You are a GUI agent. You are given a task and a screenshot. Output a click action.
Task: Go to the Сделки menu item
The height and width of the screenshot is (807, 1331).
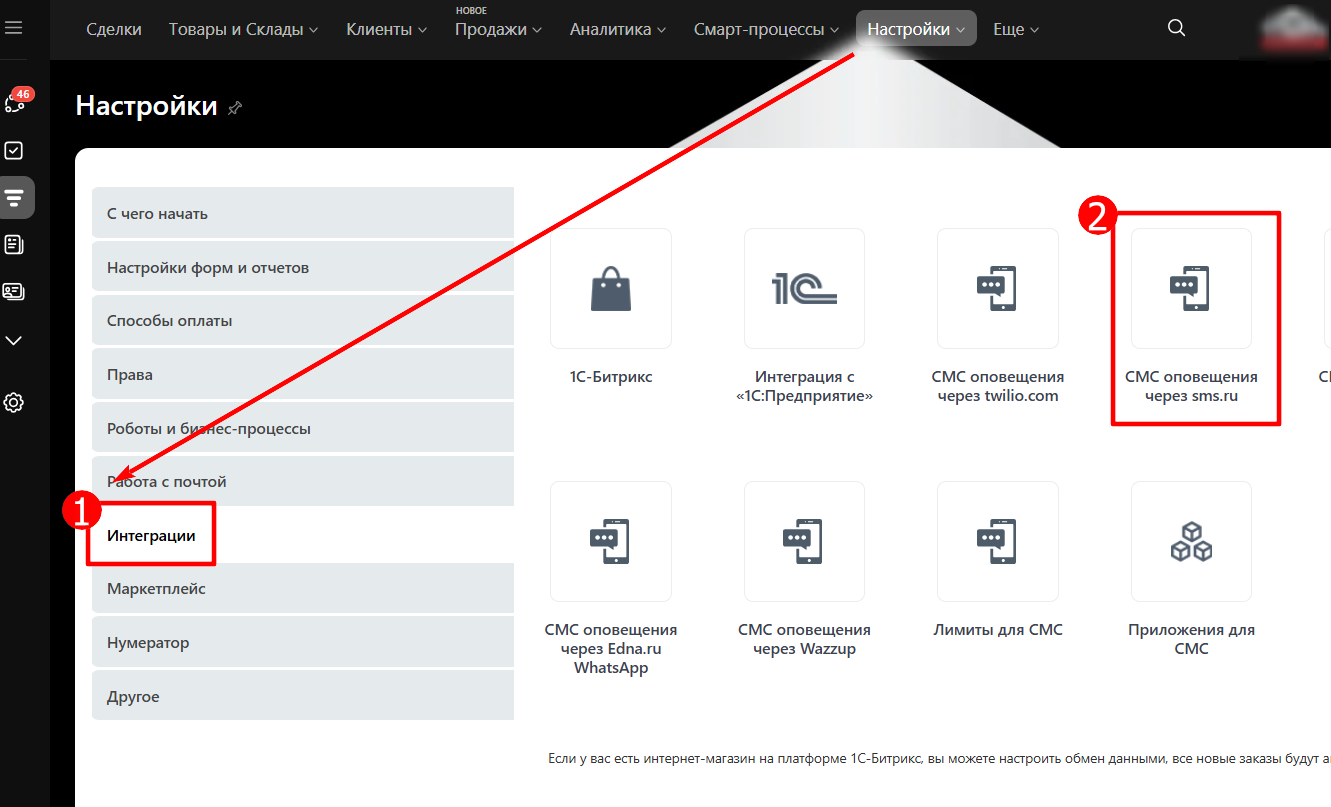pos(114,29)
